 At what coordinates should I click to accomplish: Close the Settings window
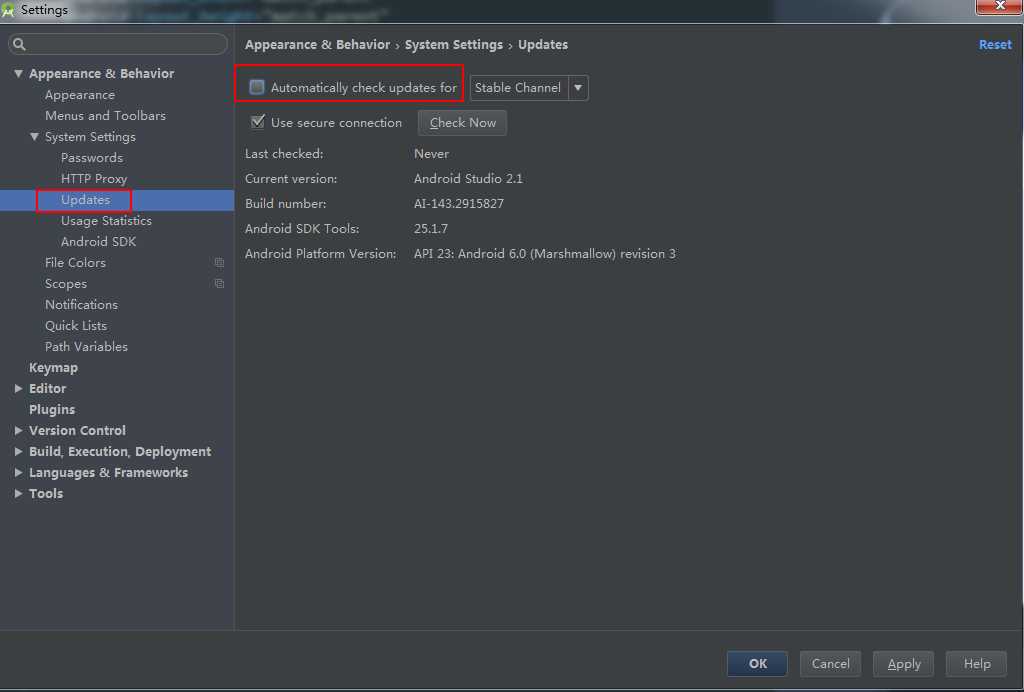click(999, 7)
